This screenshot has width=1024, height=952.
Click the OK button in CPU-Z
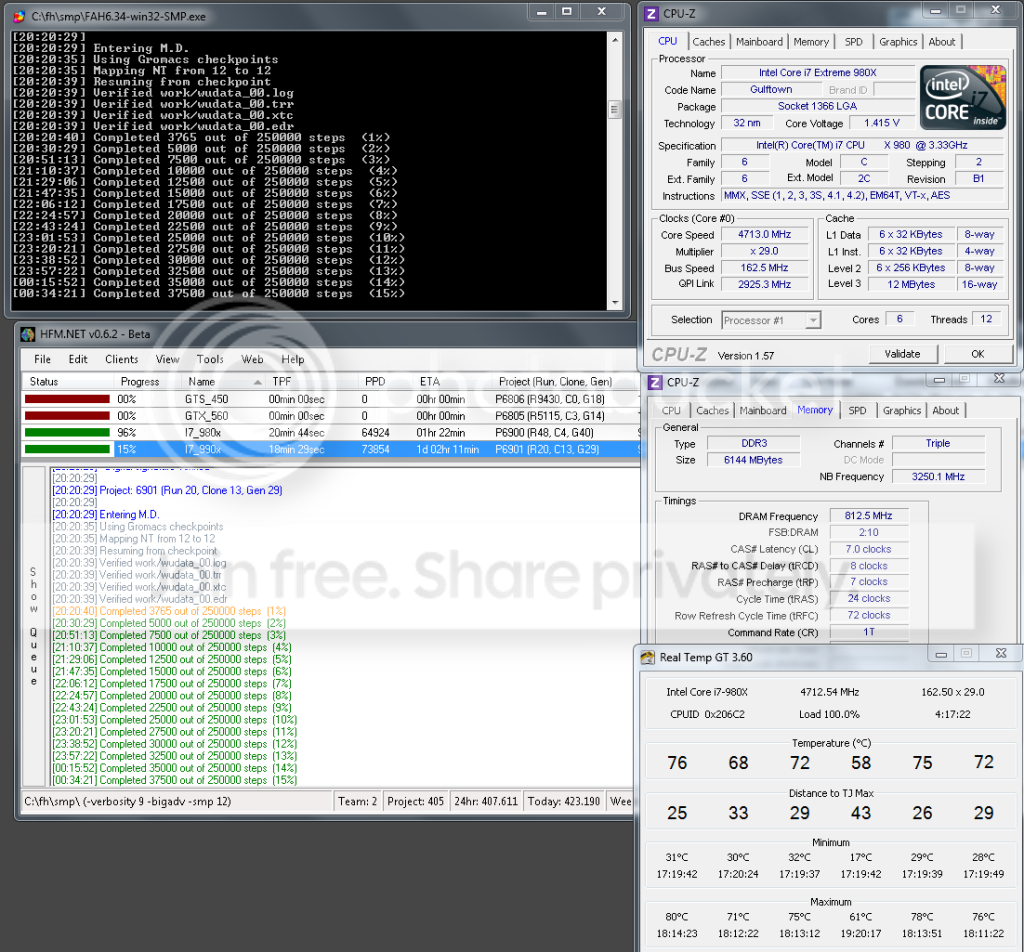point(977,353)
